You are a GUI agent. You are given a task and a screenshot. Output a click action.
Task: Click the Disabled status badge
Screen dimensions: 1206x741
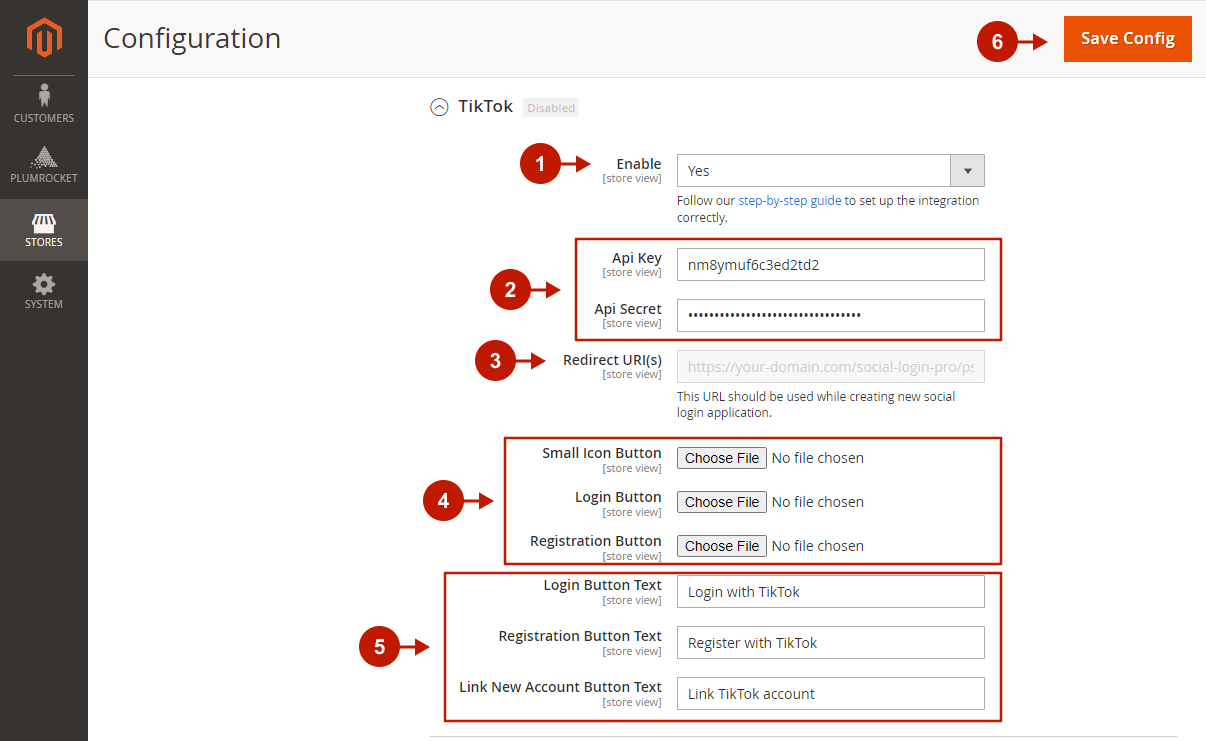pyautogui.click(x=551, y=108)
